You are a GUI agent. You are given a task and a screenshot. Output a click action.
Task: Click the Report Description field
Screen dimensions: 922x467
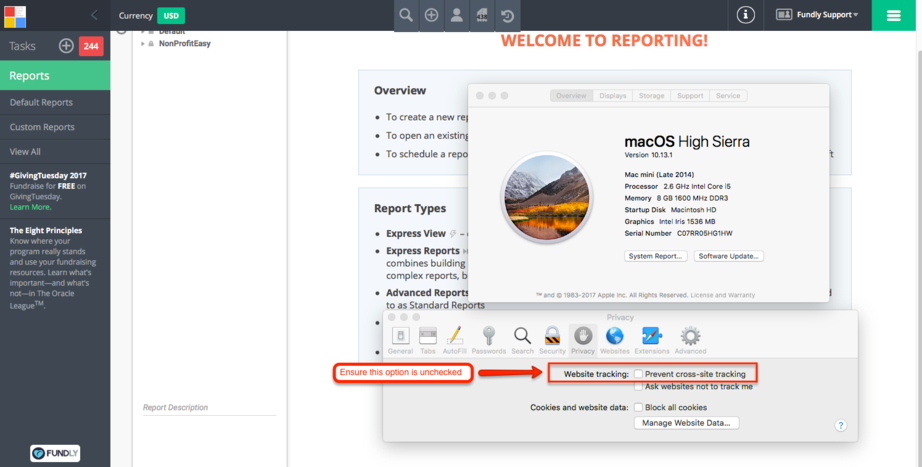click(209, 408)
